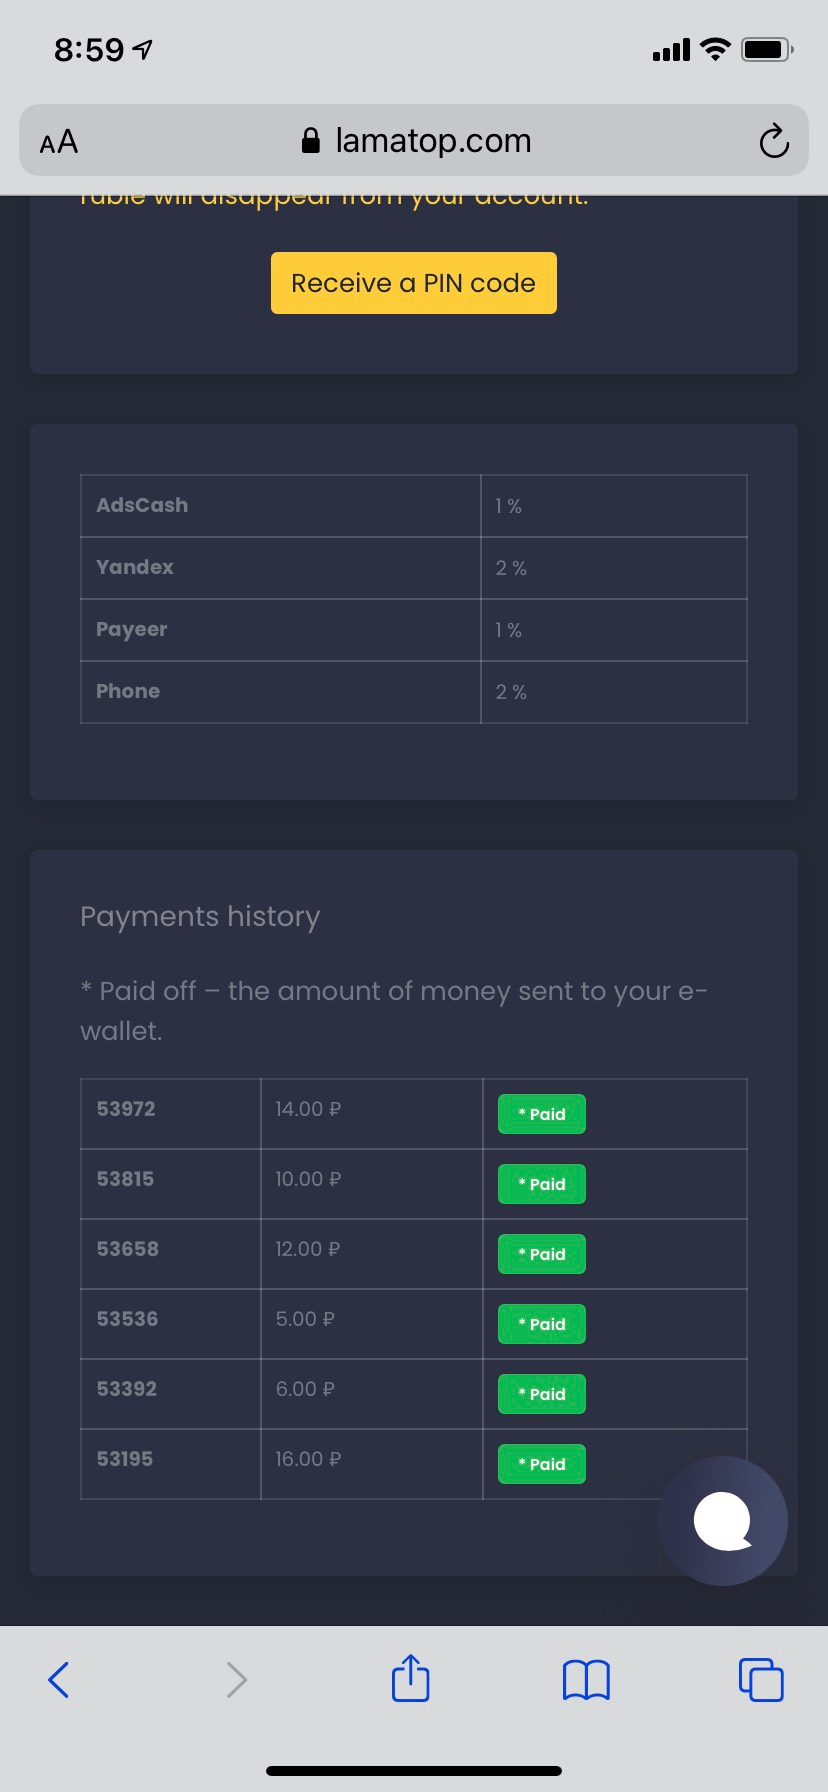Select the Payeer row label
828x1792 pixels.
pyautogui.click(x=132, y=629)
